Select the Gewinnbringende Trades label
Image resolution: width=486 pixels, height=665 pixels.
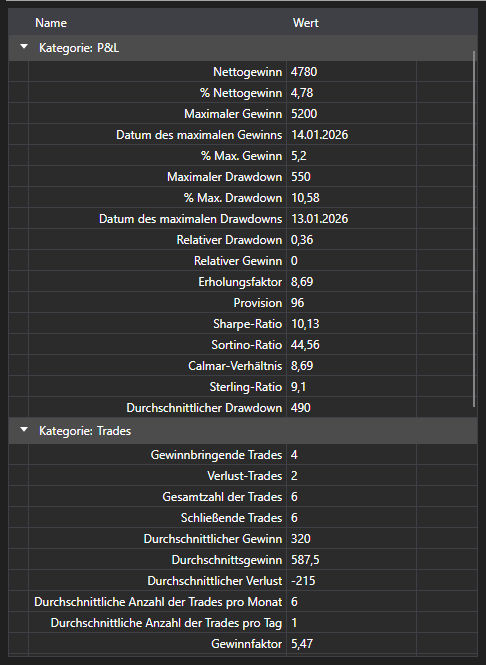(216, 455)
